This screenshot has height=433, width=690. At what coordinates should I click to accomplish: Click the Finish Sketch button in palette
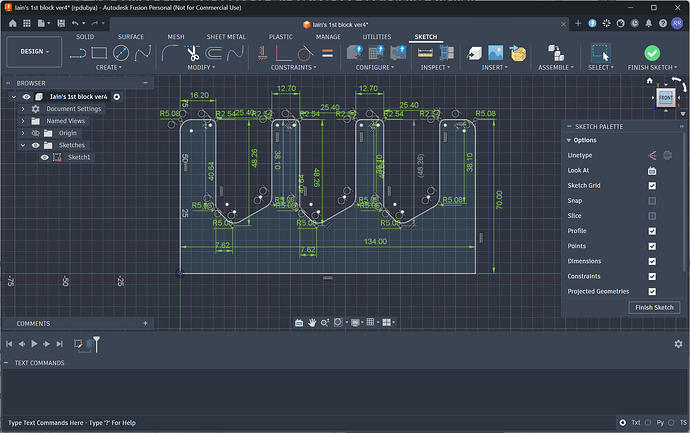tap(654, 308)
